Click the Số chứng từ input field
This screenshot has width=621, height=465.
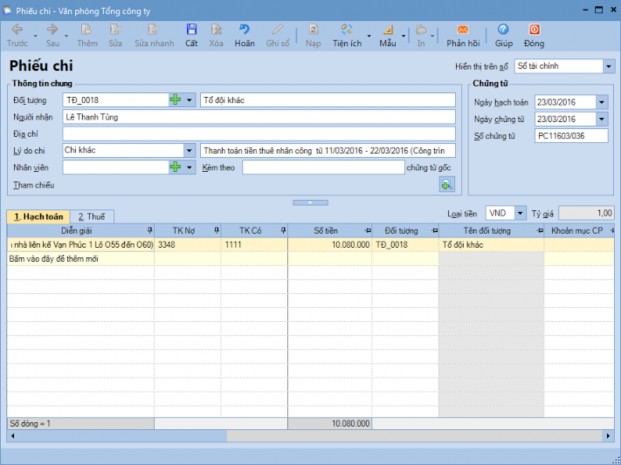tap(570, 134)
